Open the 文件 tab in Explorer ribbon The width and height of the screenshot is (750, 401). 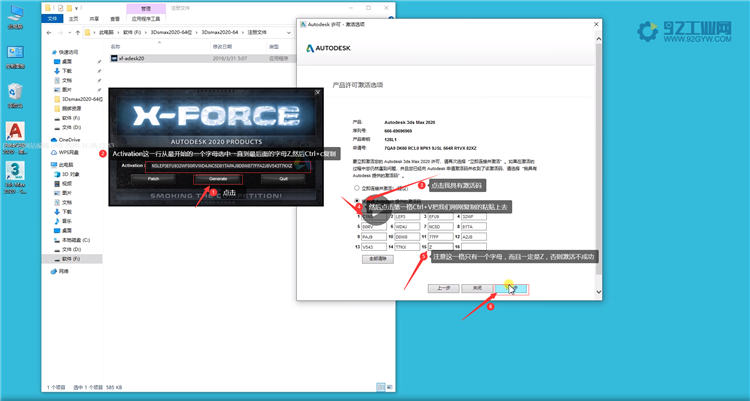click(53, 19)
